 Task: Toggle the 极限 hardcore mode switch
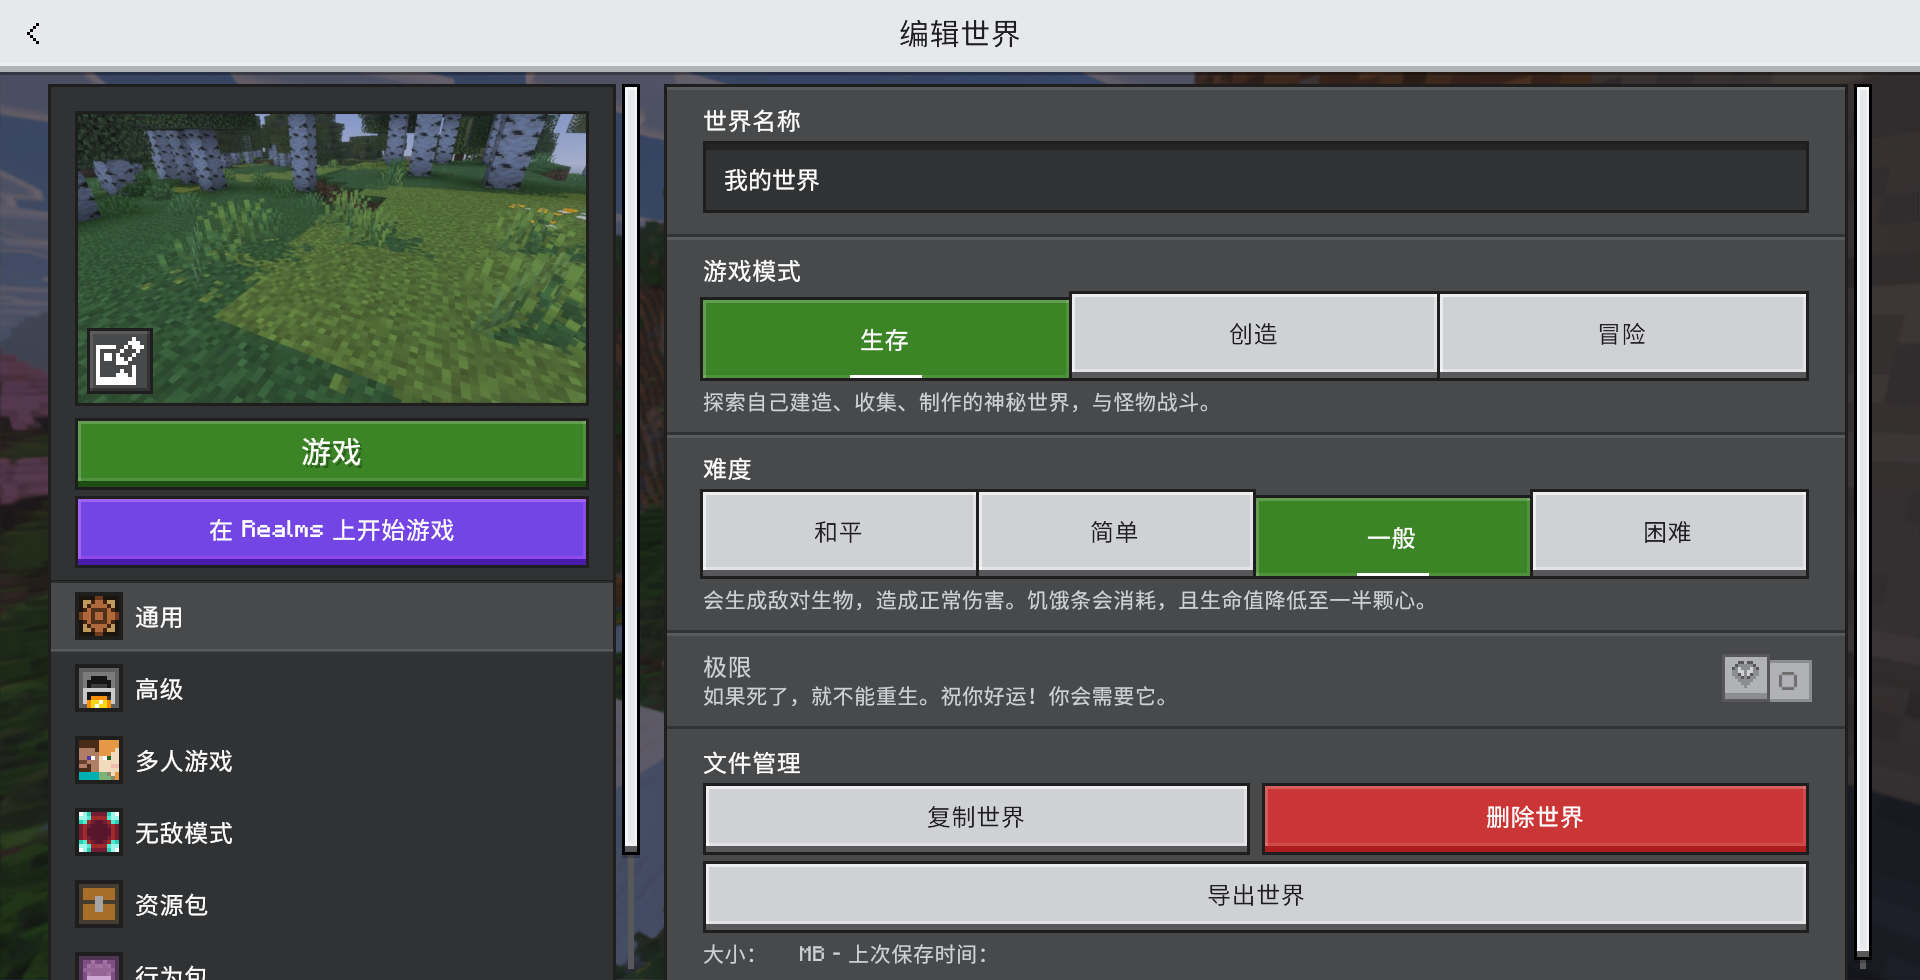click(x=1767, y=680)
